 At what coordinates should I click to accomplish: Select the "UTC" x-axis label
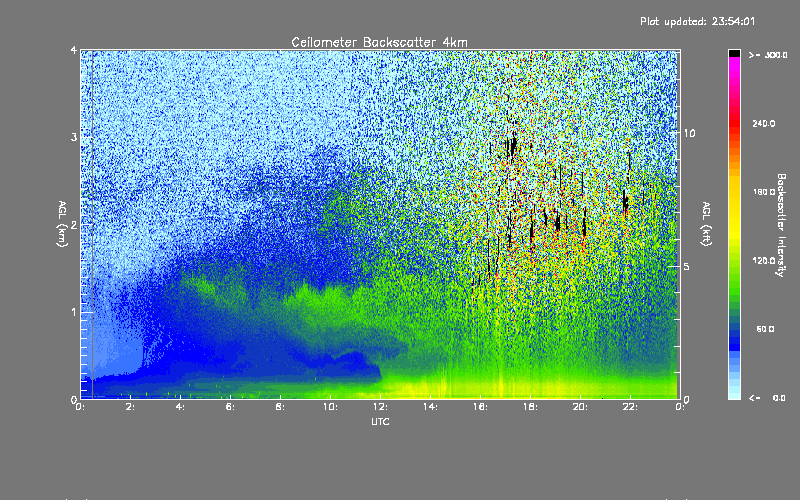380,421
